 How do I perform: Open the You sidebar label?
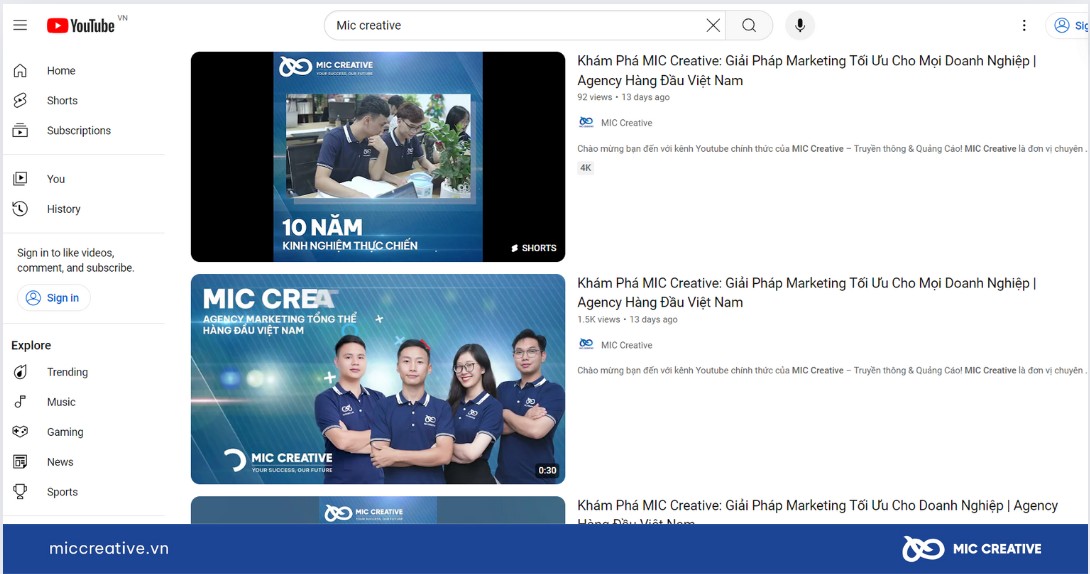click(56, 179)
